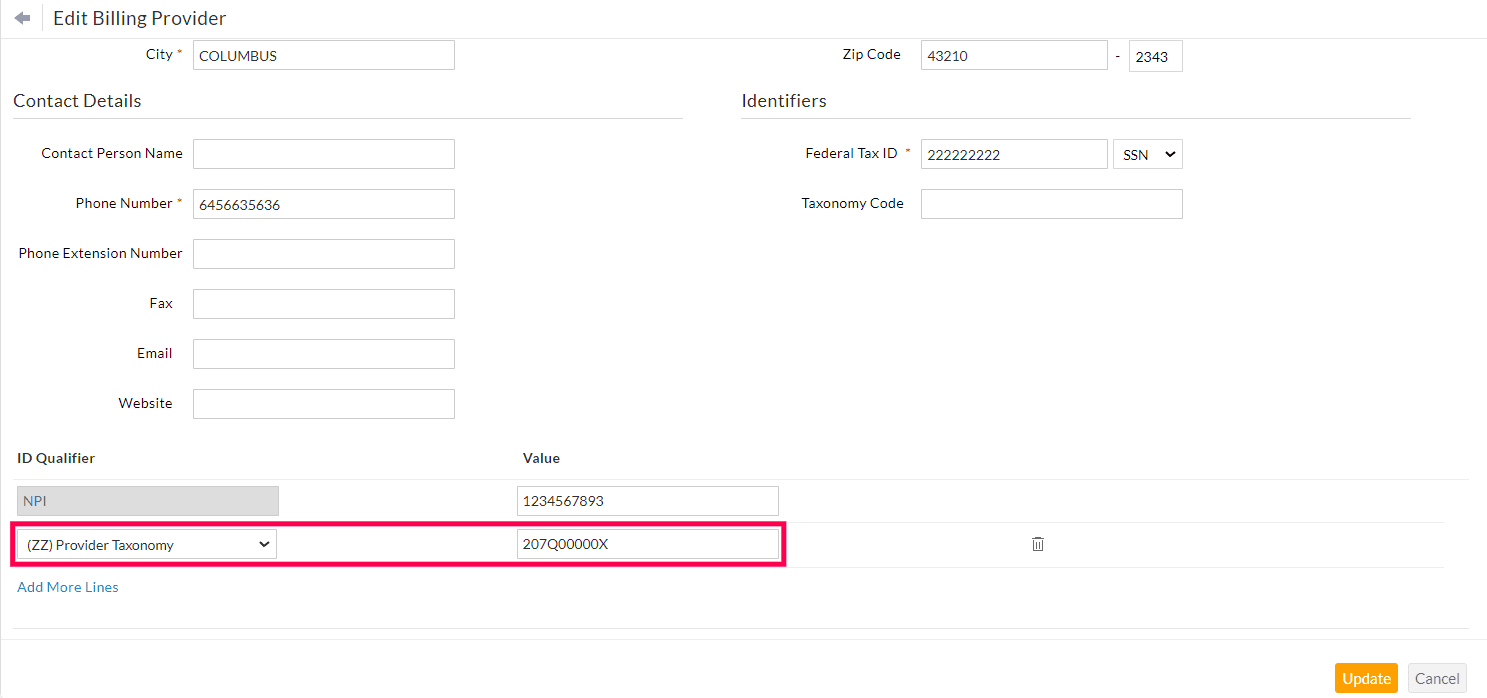Click the NPI value field
The width and height of the screenshot is (1487, 698).
pos(647,501)
